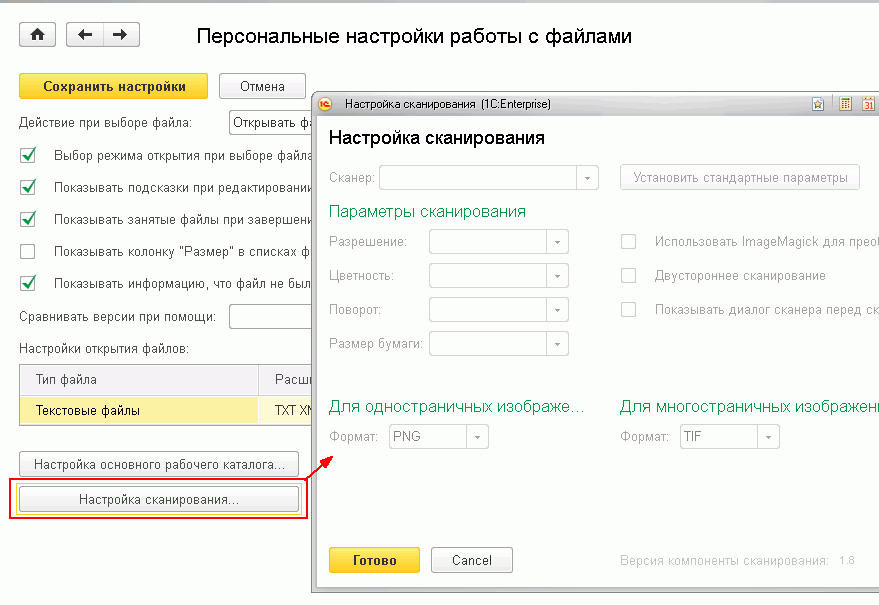Click the home navigation icon

click(x=37, y=33)
